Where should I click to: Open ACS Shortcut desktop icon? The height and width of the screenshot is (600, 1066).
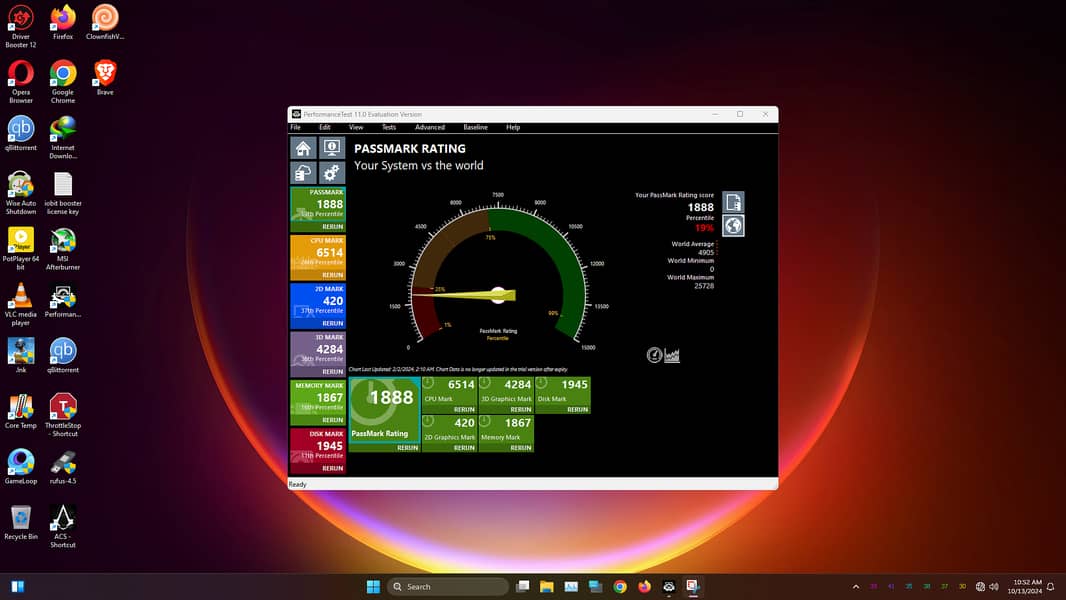pos(63,527)
